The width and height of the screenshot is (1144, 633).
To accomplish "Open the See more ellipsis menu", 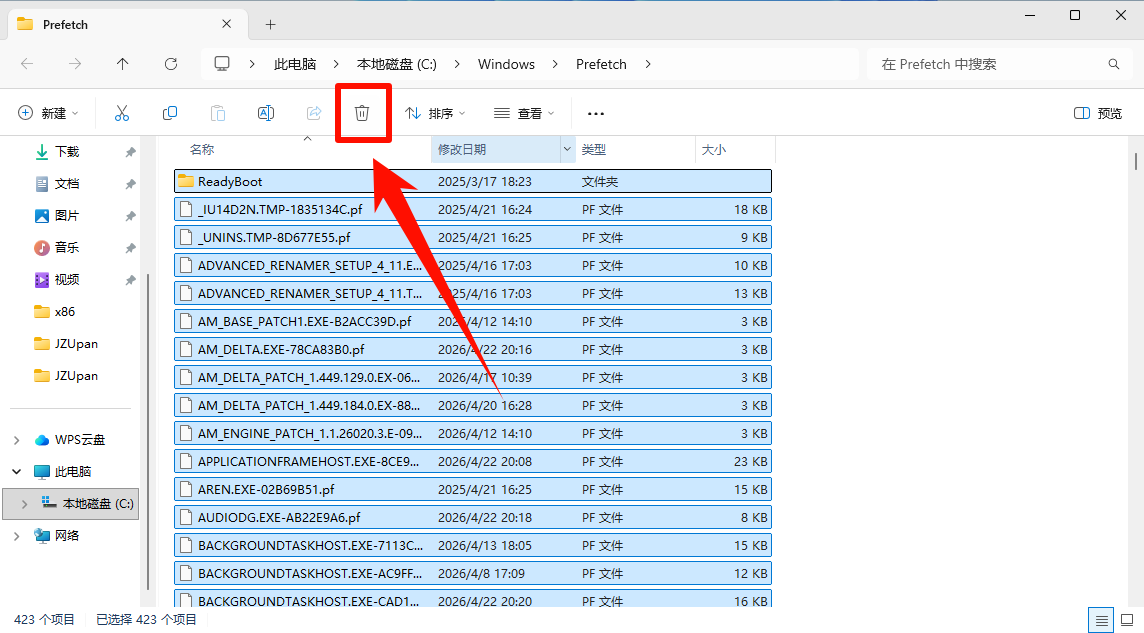I will click(596, 114).
